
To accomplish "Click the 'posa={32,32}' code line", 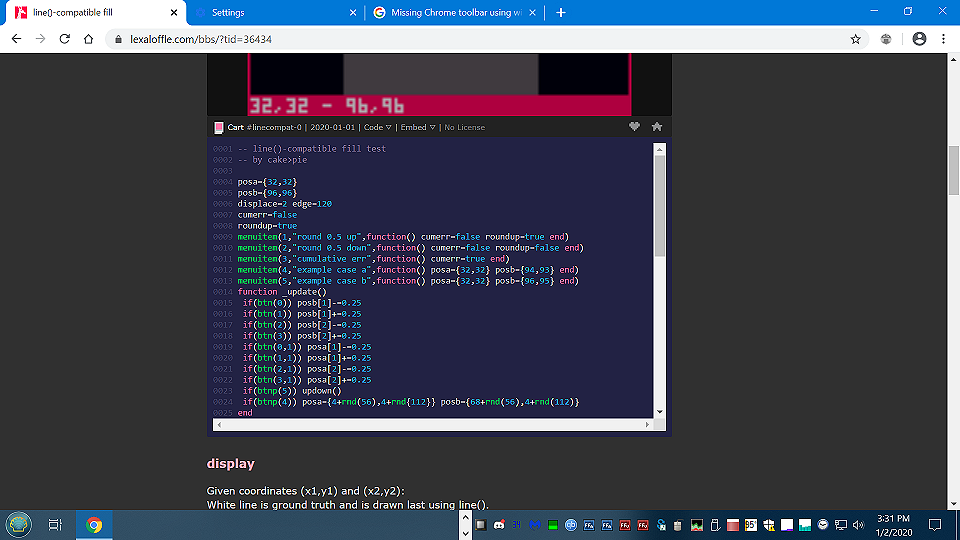I will click(267, 182).
